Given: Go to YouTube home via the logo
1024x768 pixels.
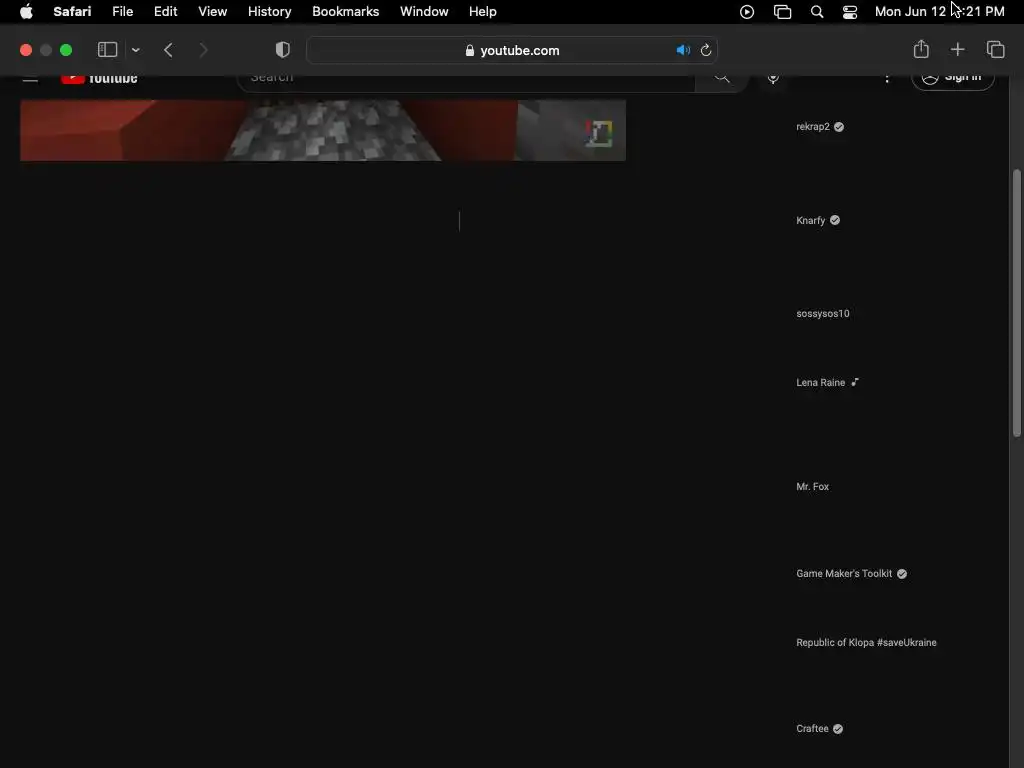Looking at the screenshot, I should [x=99, y=79].
